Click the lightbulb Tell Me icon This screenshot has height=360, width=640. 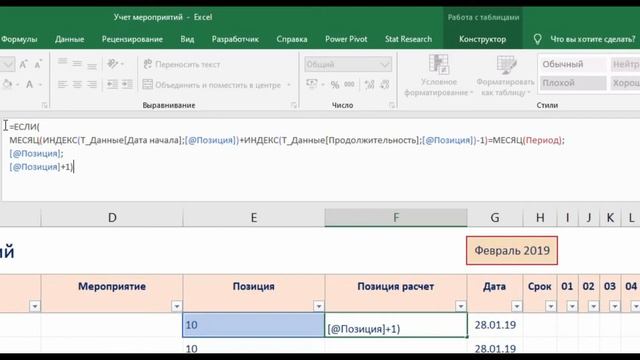click(x=538, y=39)
